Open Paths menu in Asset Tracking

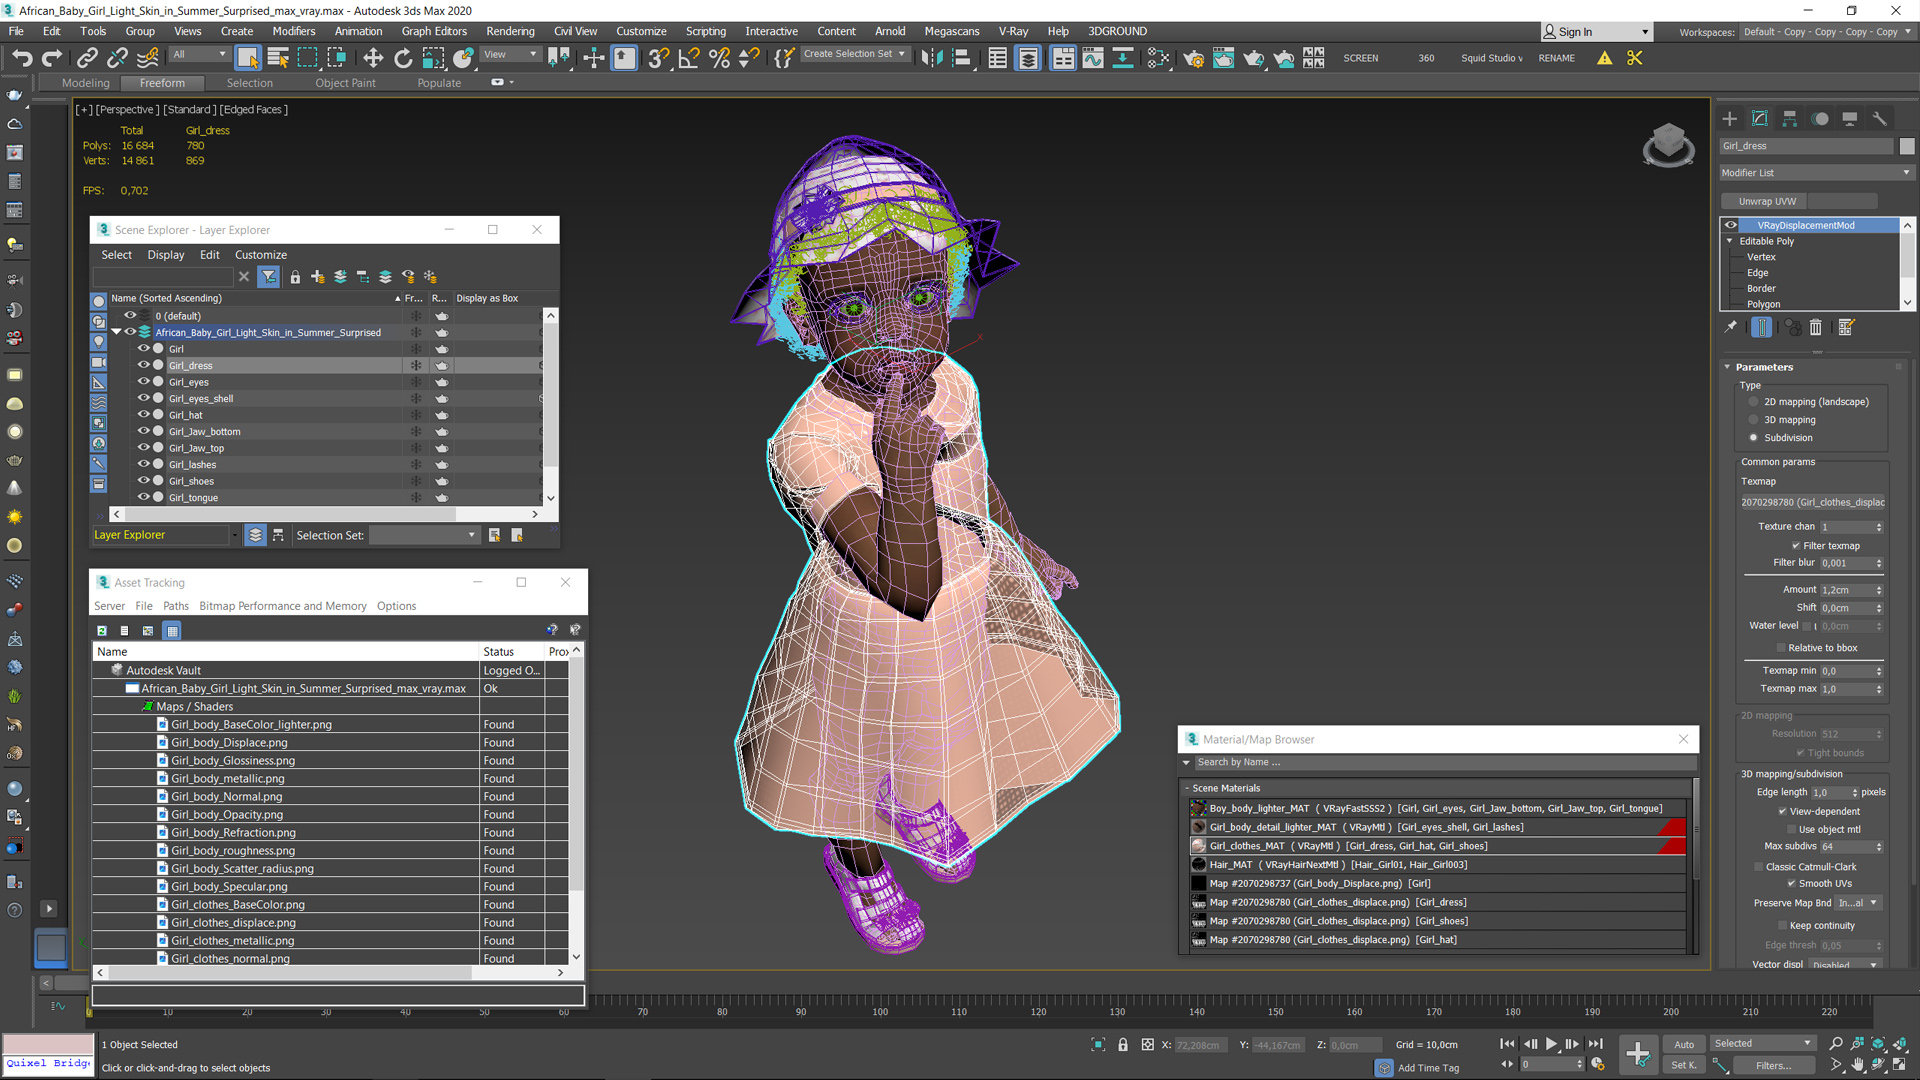(176, 606)
